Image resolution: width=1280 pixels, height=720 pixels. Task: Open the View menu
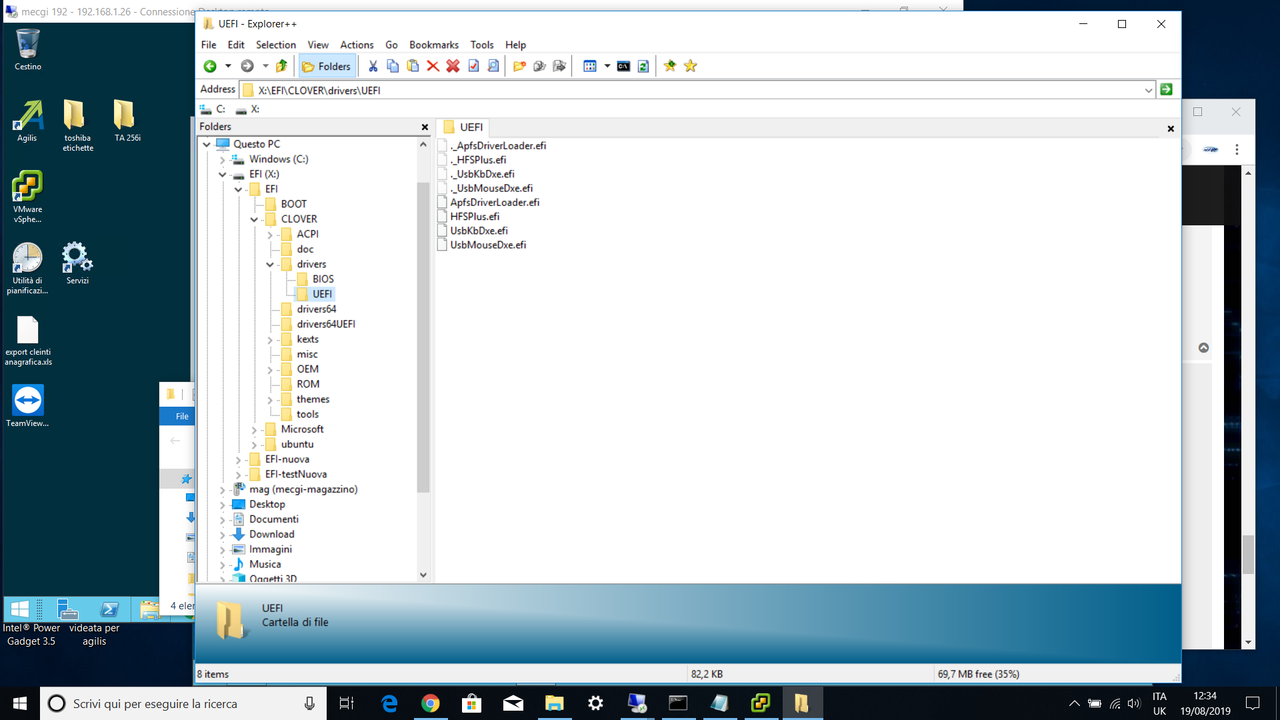pyautogui.click(x=318, y=45)
